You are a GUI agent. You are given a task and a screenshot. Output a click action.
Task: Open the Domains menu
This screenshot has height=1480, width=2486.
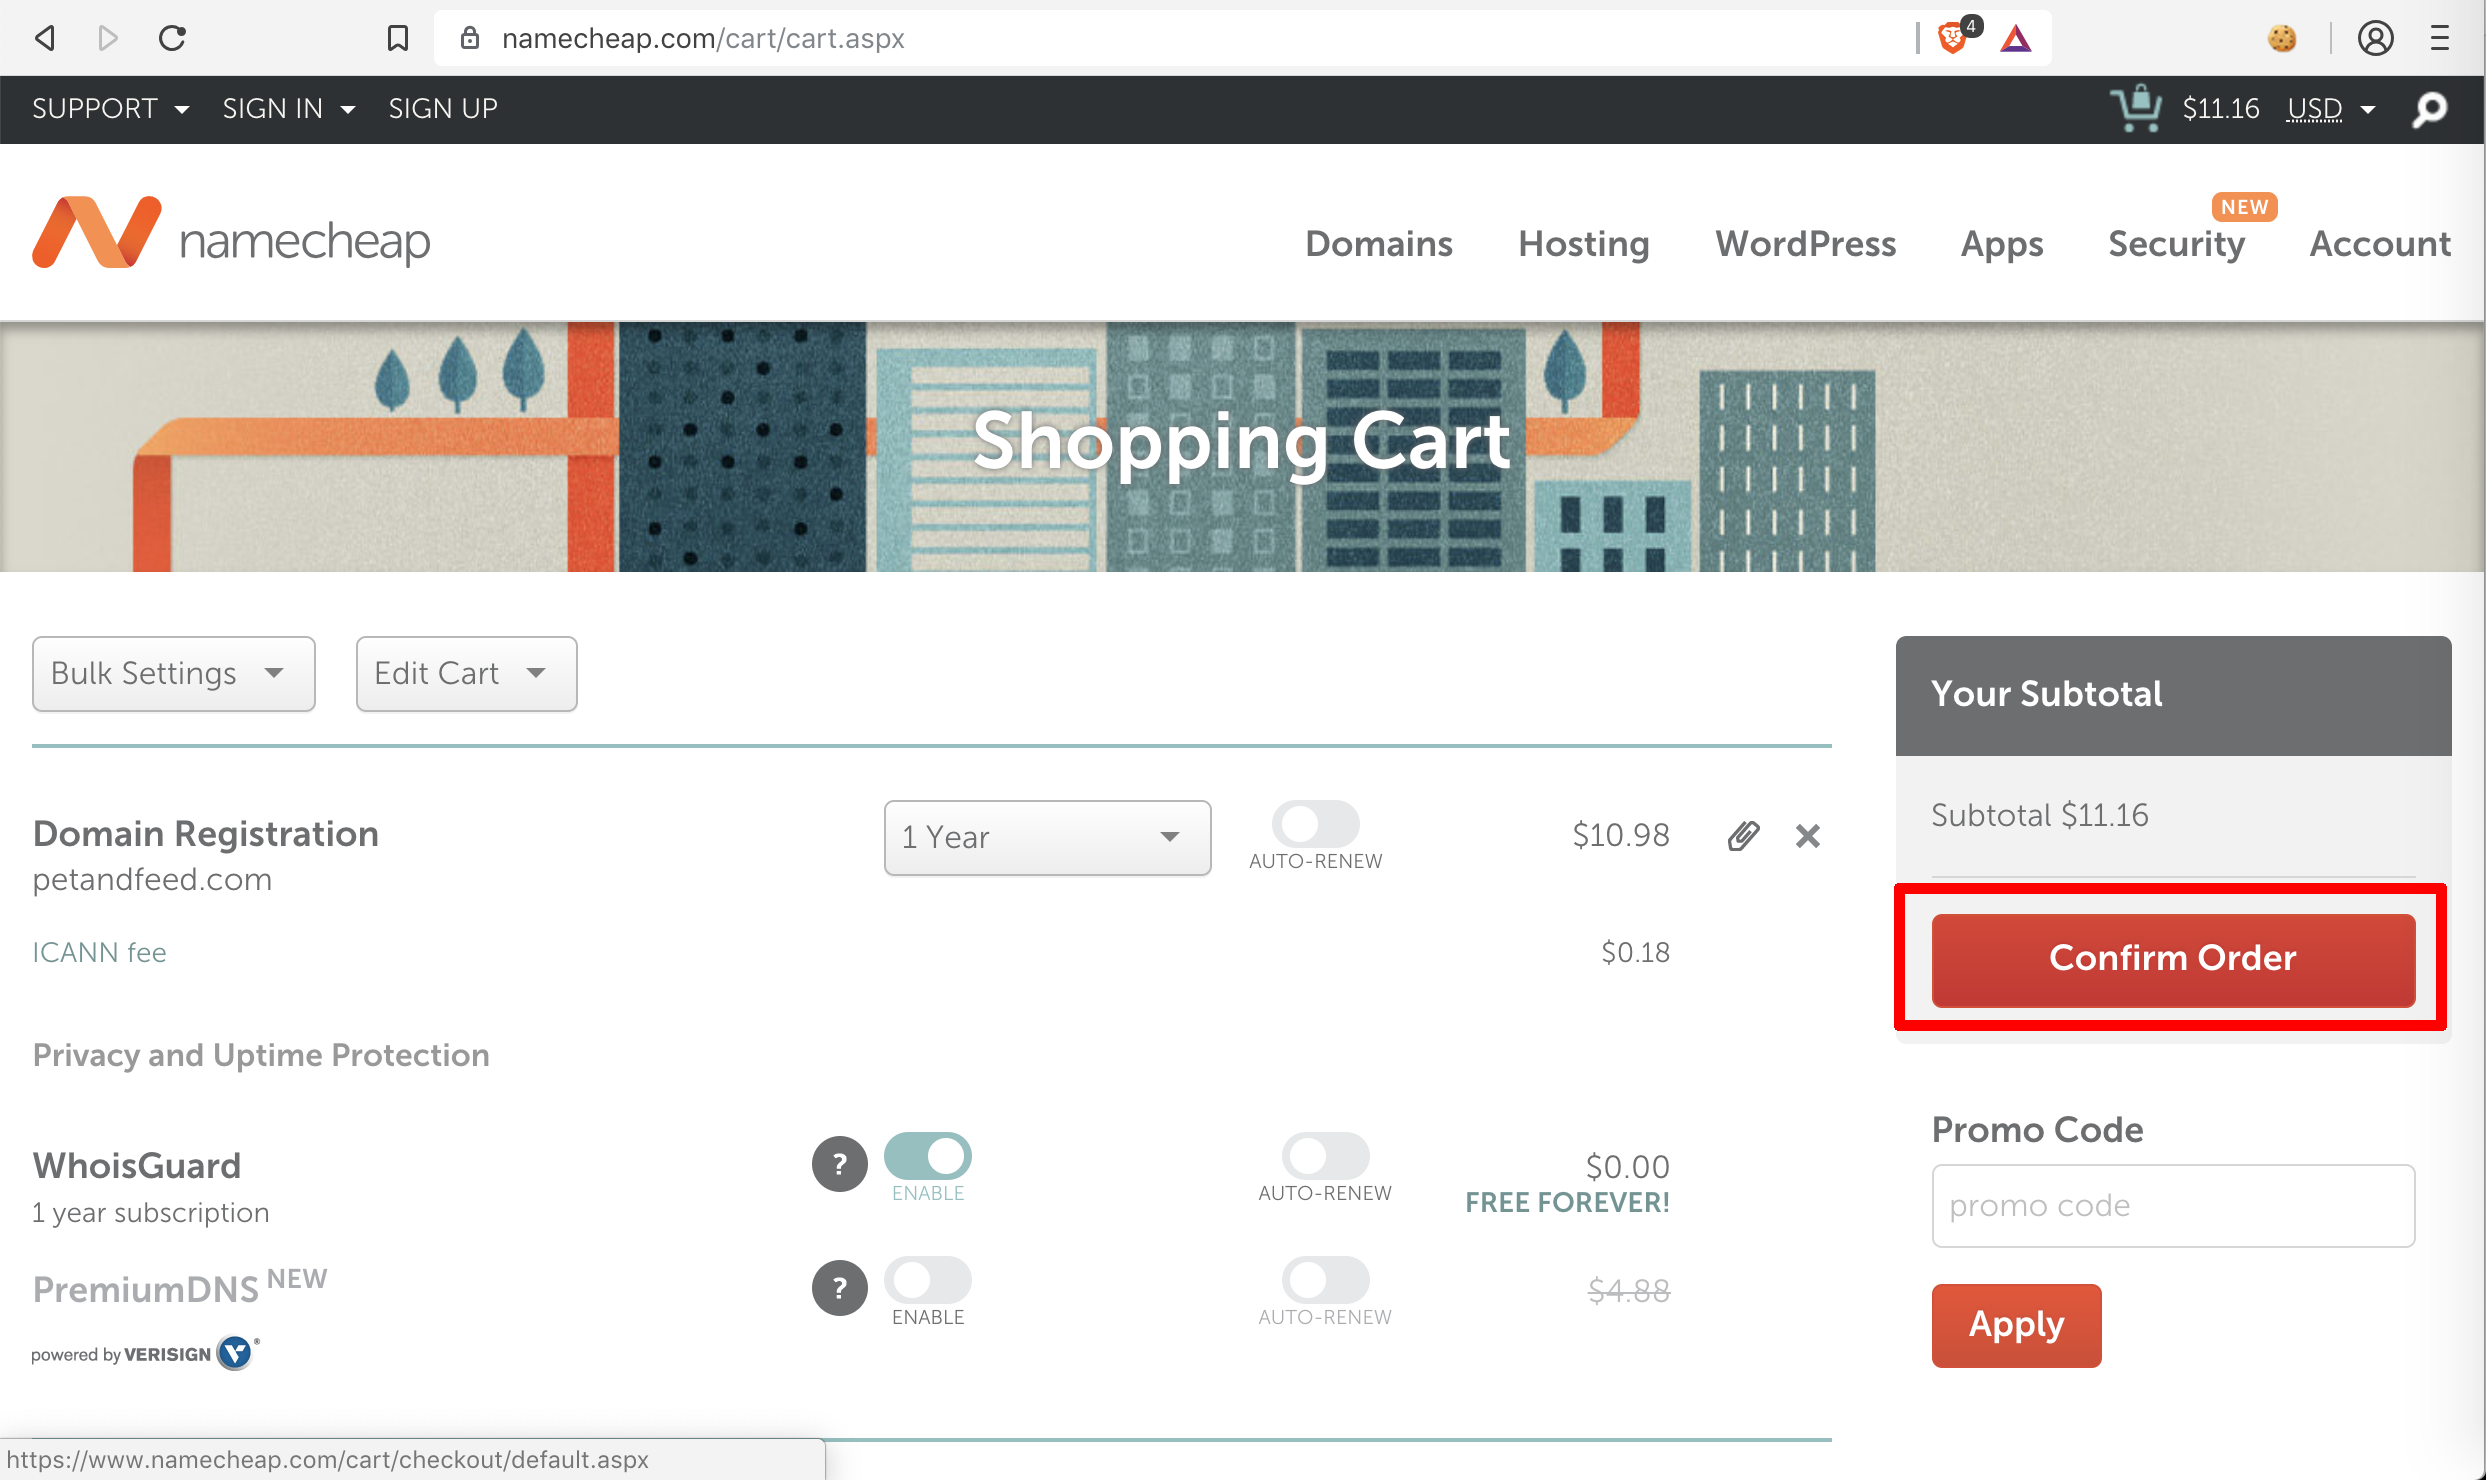coord(1378,244)
